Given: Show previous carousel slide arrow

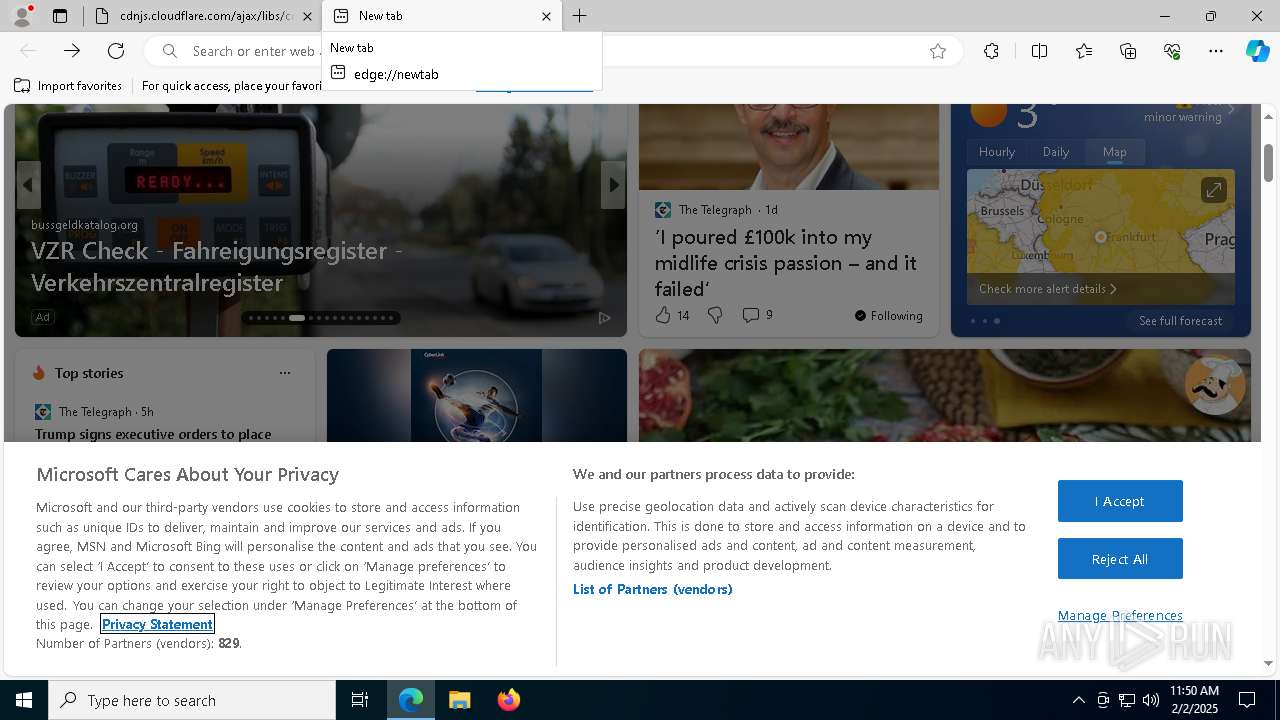Looking at the screenshot, I should (29, 185).
